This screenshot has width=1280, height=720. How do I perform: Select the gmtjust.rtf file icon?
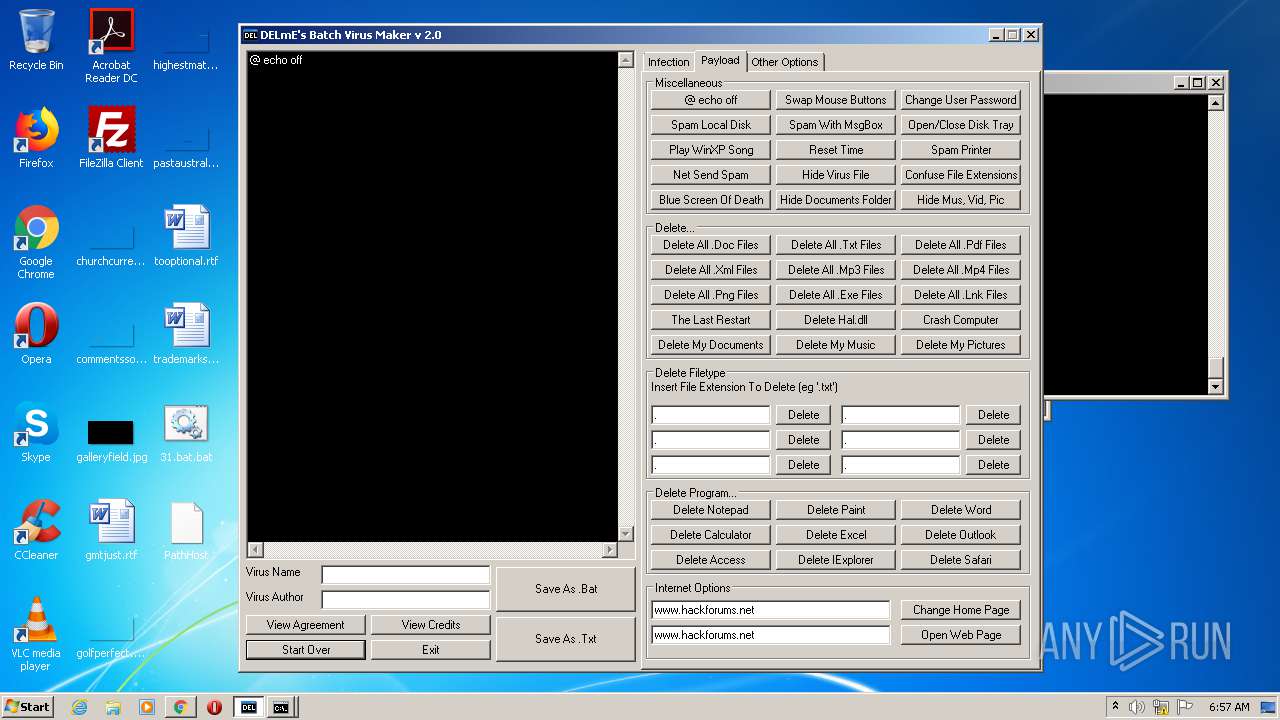coord(111,530)
